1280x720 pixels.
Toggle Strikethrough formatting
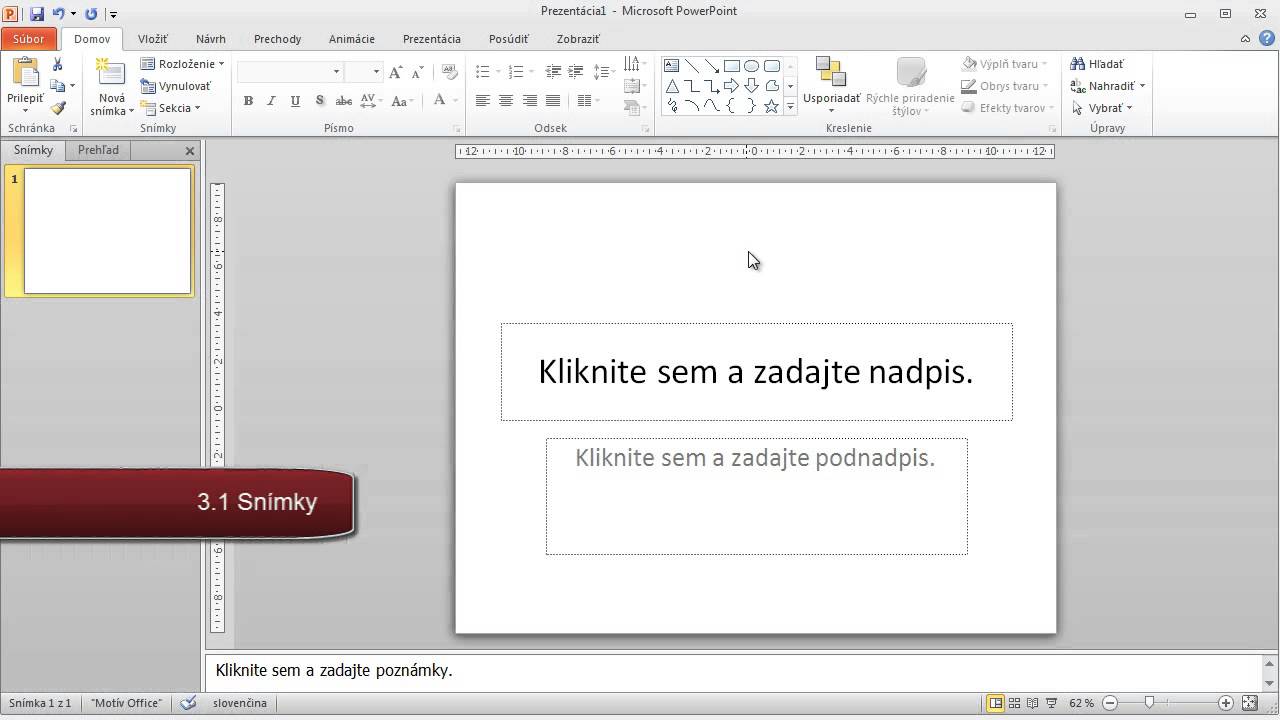click(343, 101)
